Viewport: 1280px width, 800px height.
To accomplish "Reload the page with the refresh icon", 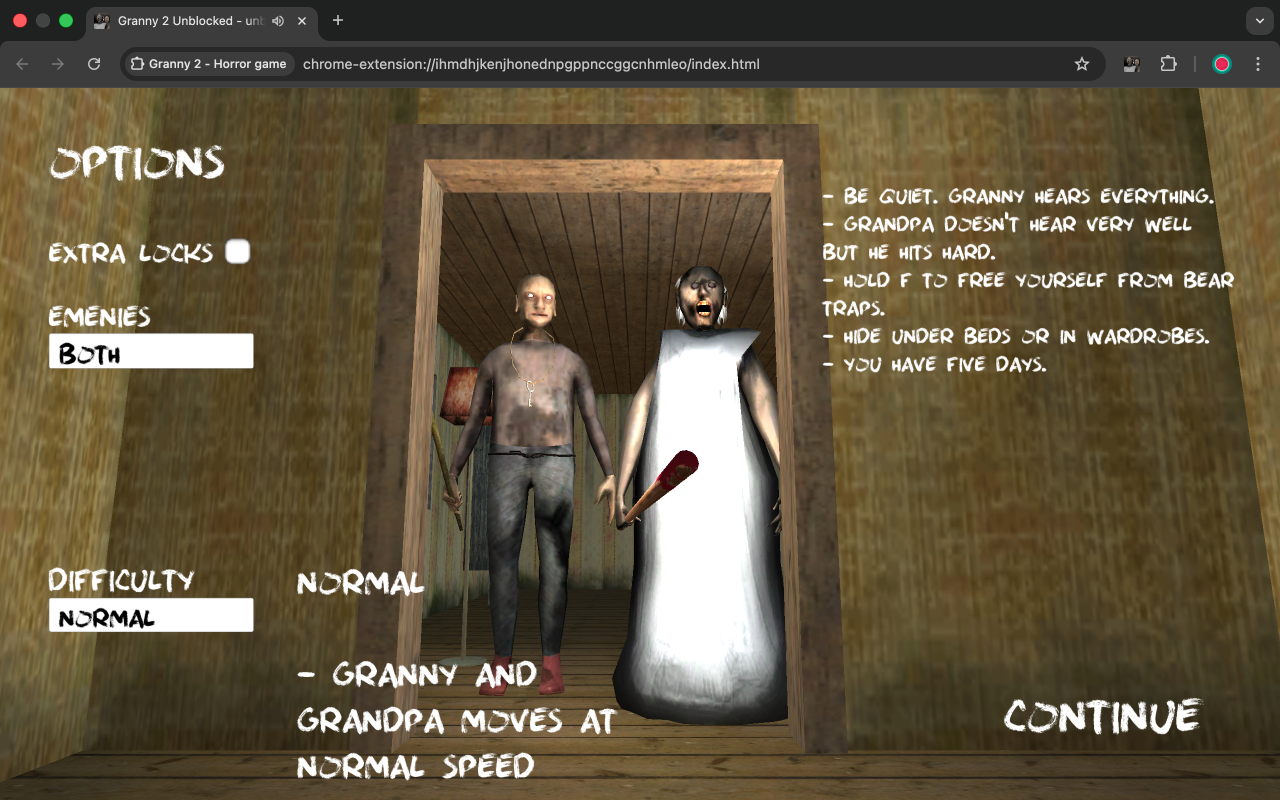I will [x=94, y=64].
